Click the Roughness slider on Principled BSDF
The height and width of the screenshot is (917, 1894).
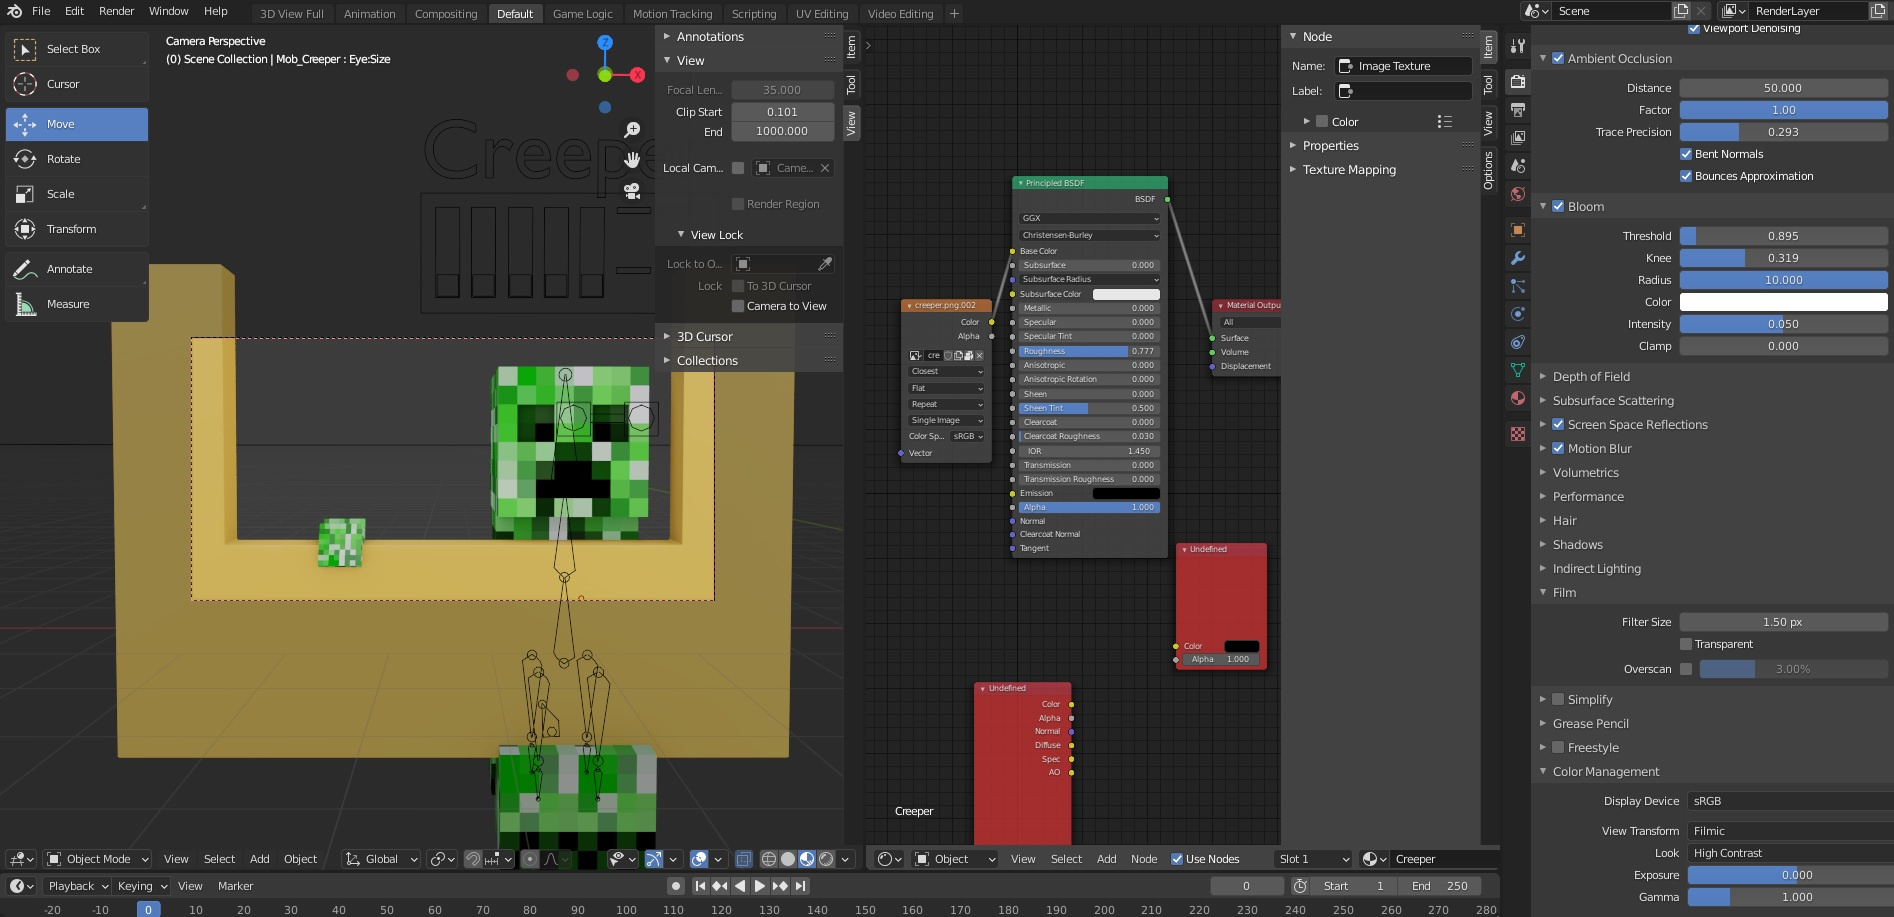point(1088,351)
